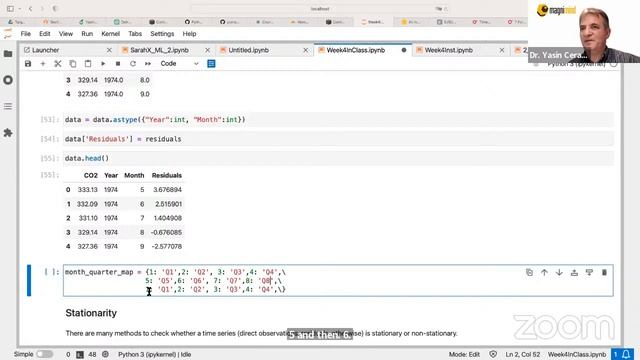This screenshot has height=360, width=640.
Task: Insert a cell below the active cell
Action: 589,273
